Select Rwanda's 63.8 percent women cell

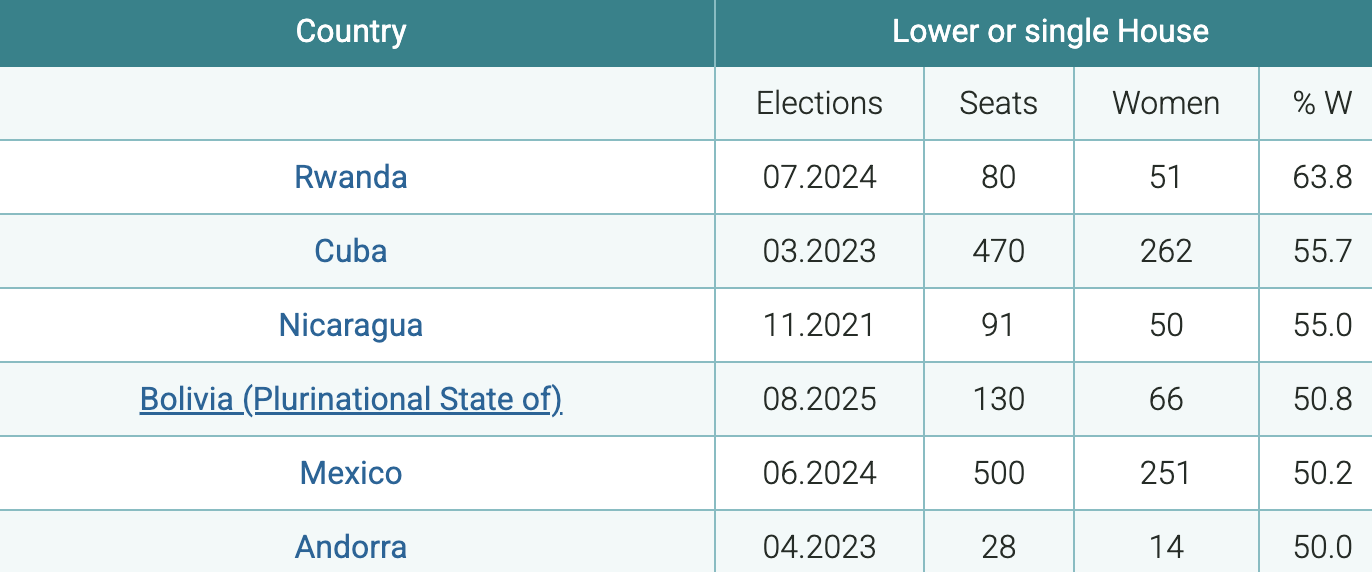click(x=1322, y=177)
